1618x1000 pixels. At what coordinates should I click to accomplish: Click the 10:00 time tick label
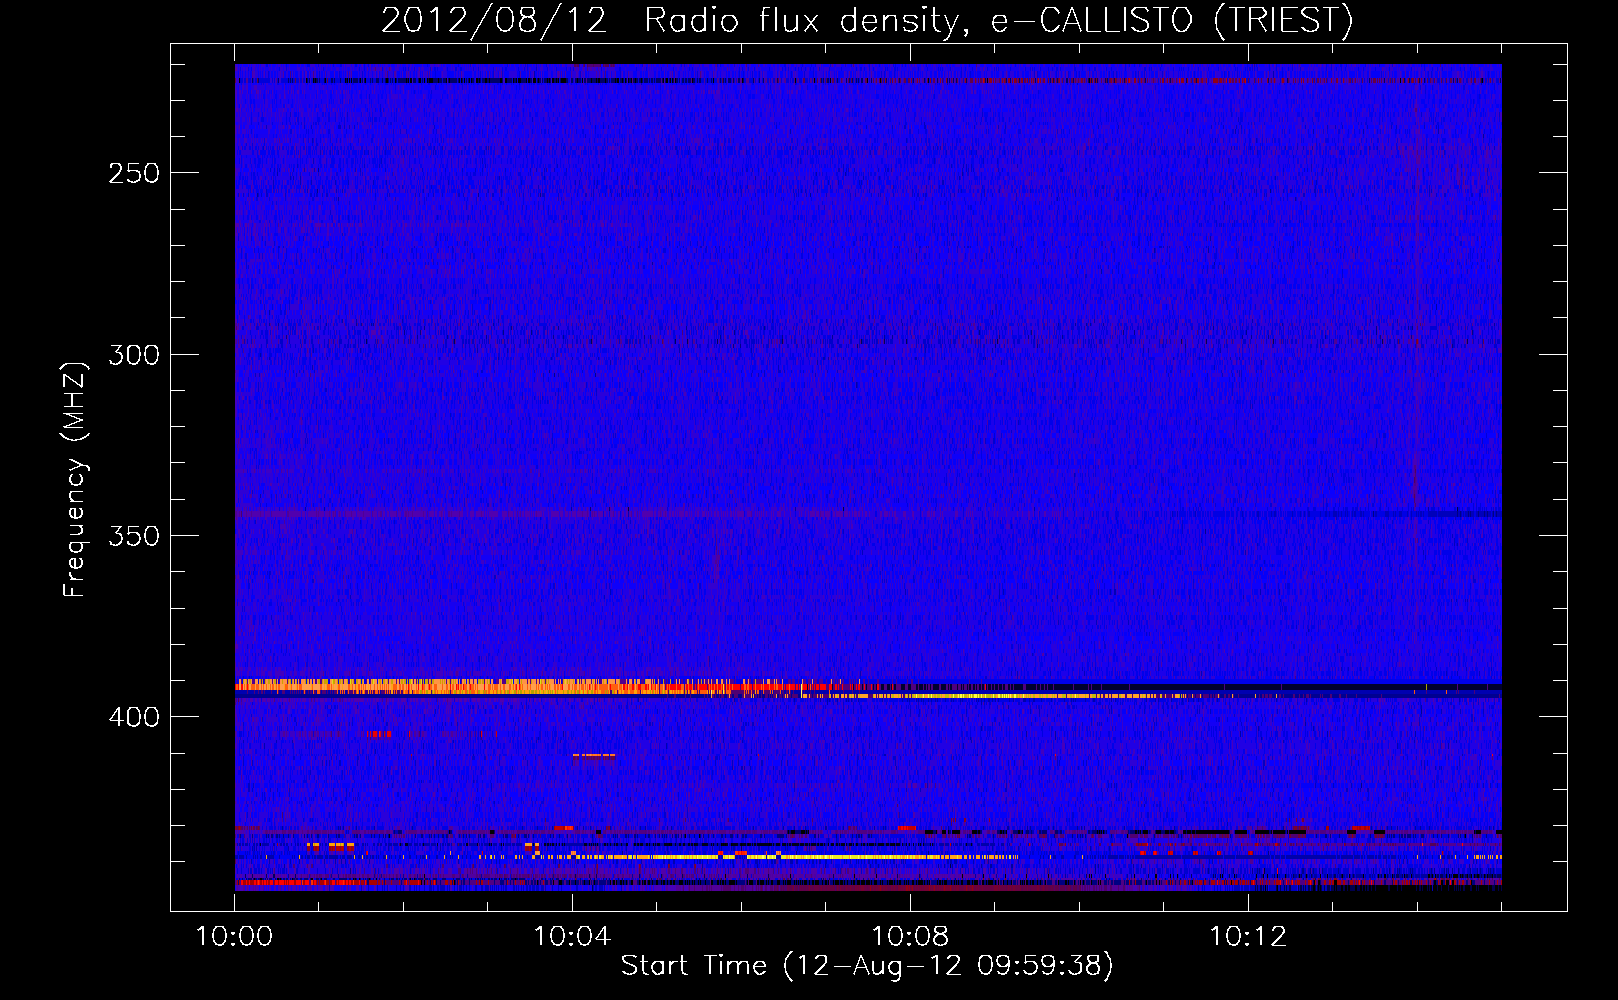click(x=234, y=937)
